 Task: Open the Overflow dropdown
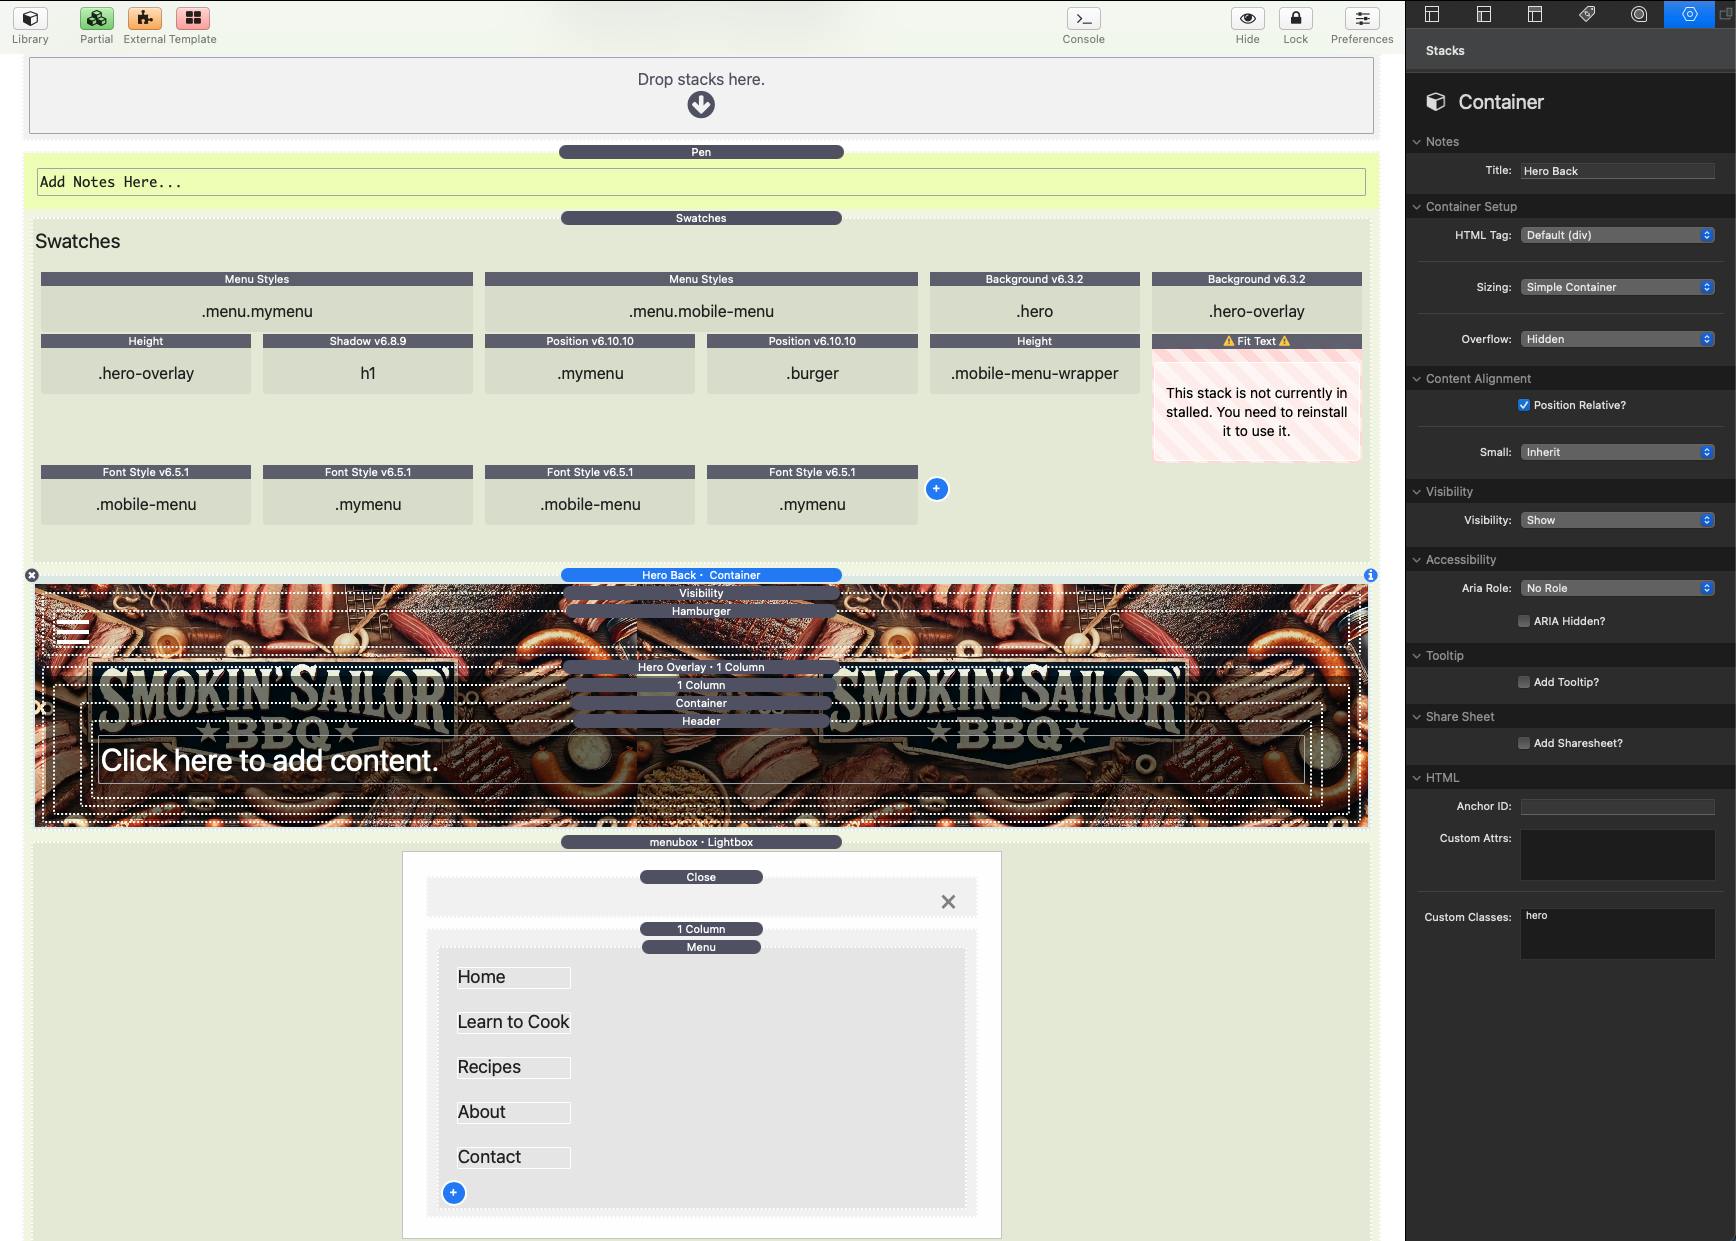(x=1618, y=339)
